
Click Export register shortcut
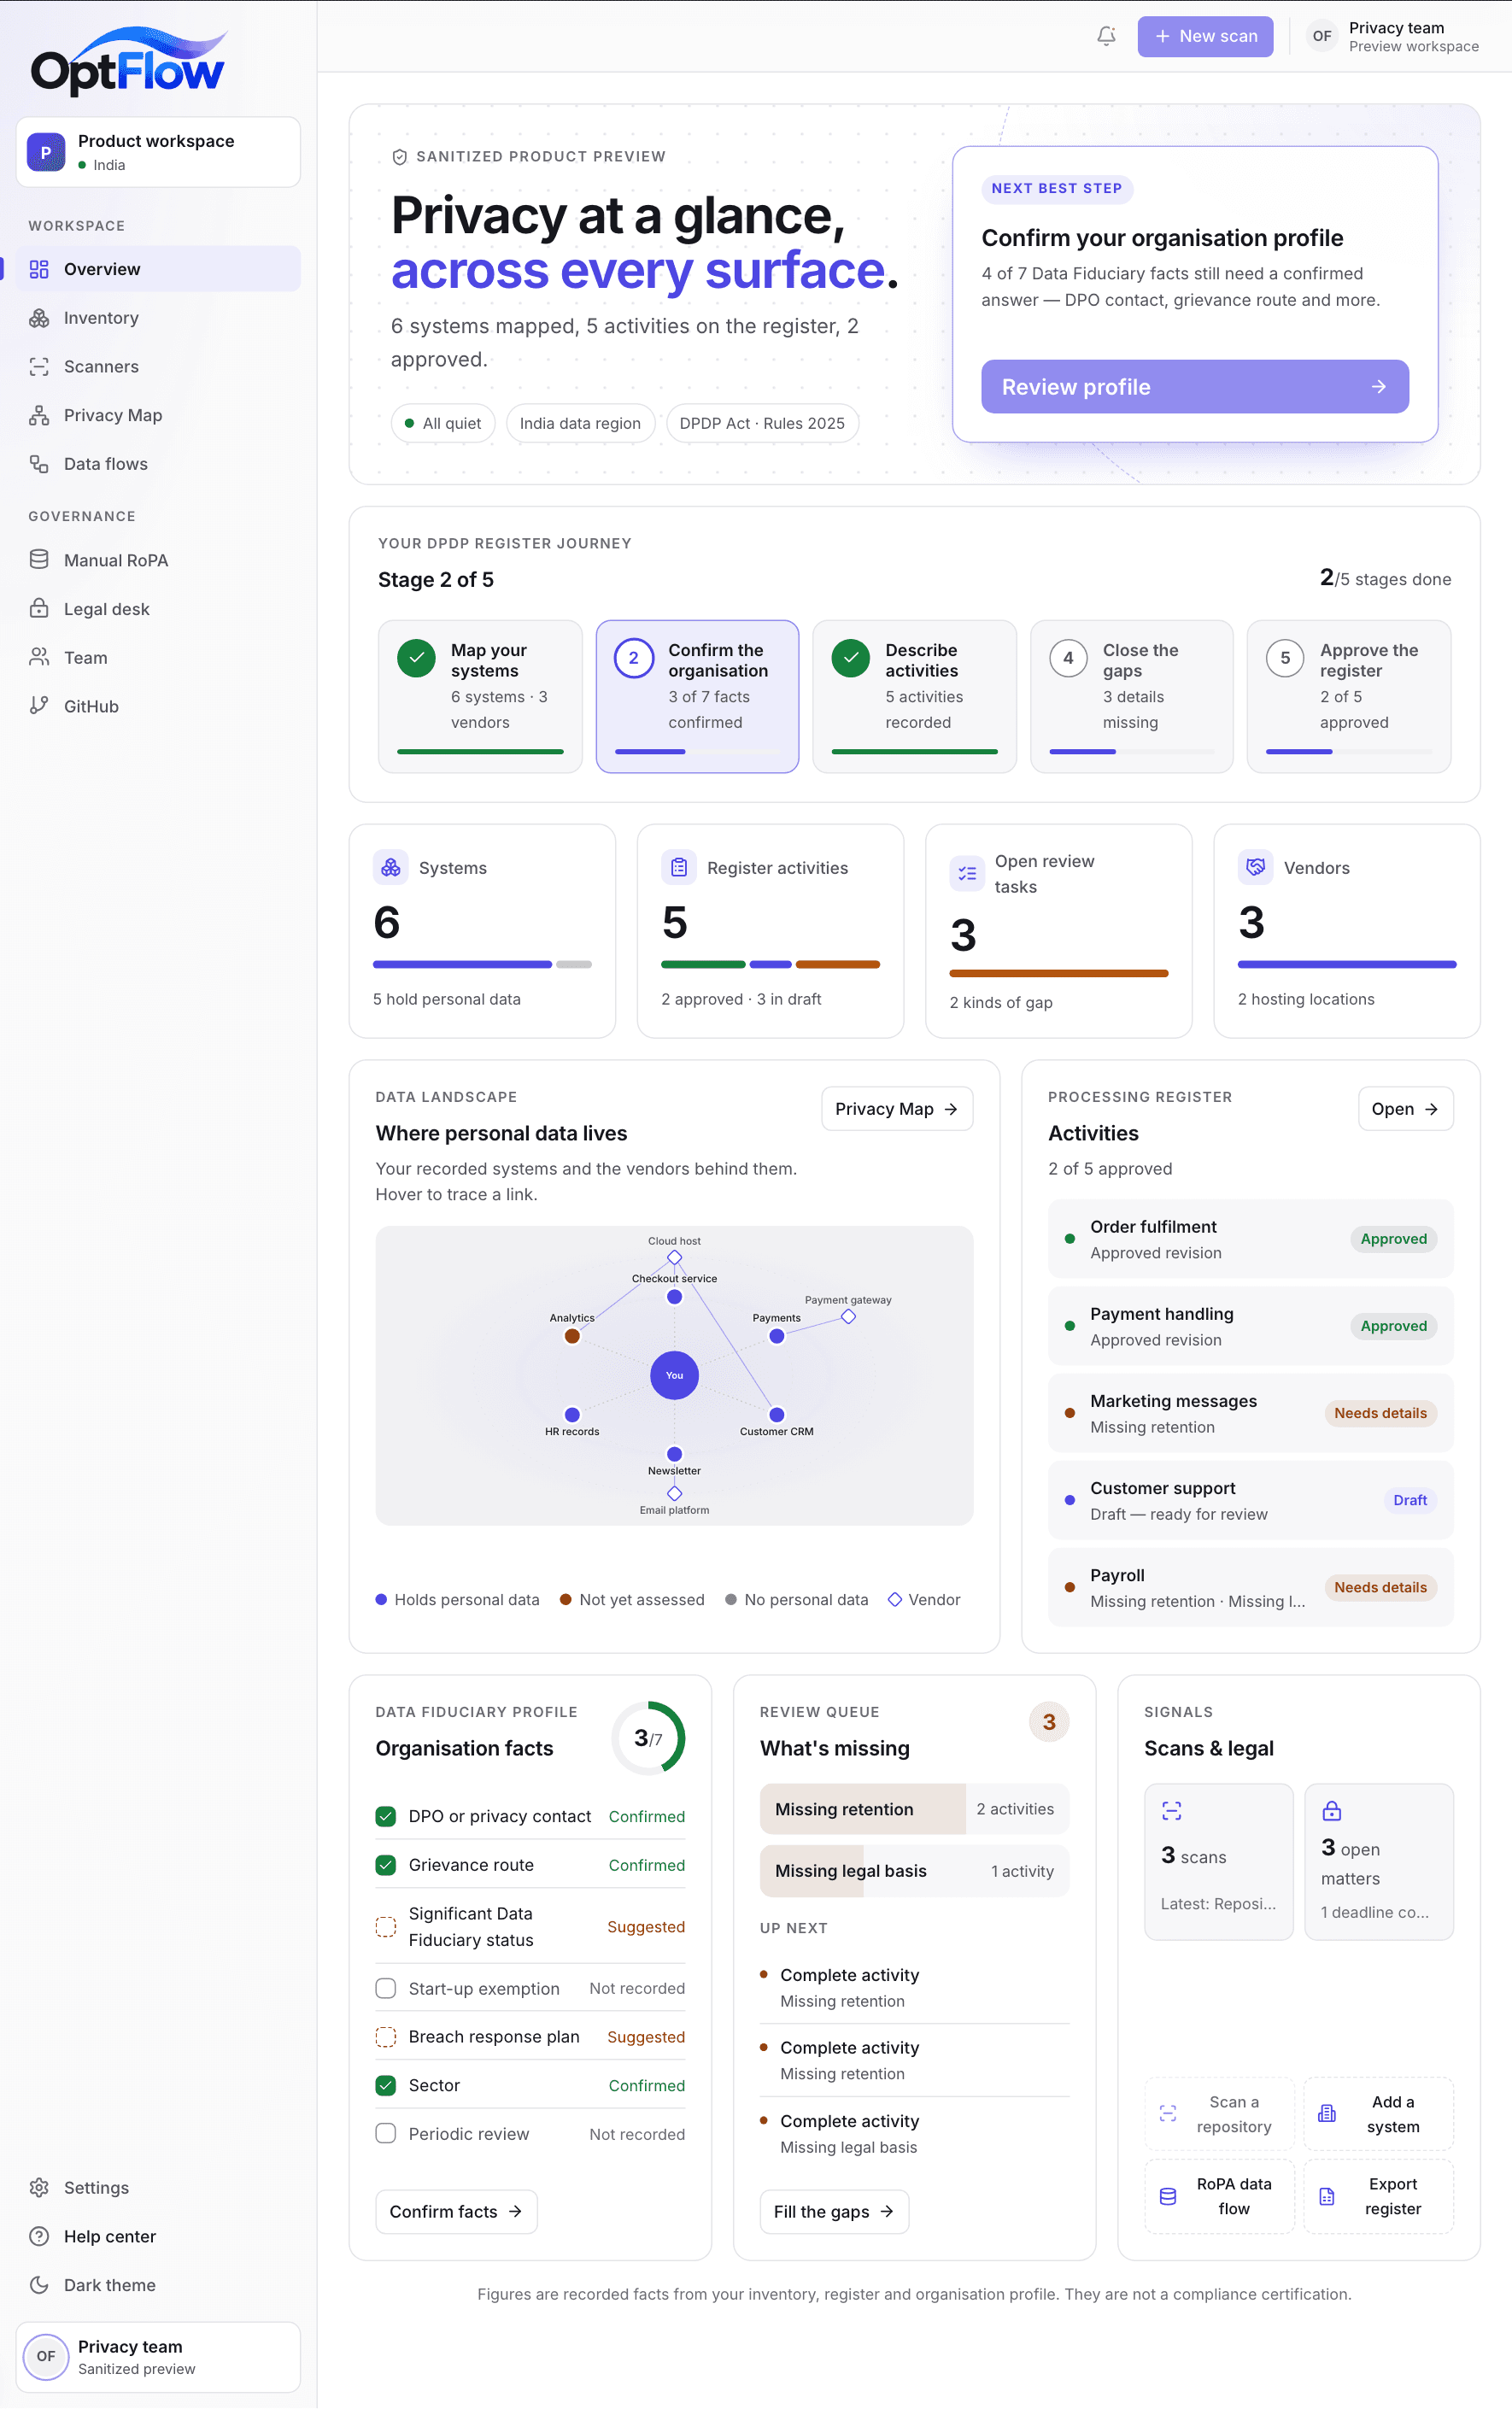click(x=1379, y=2196)
